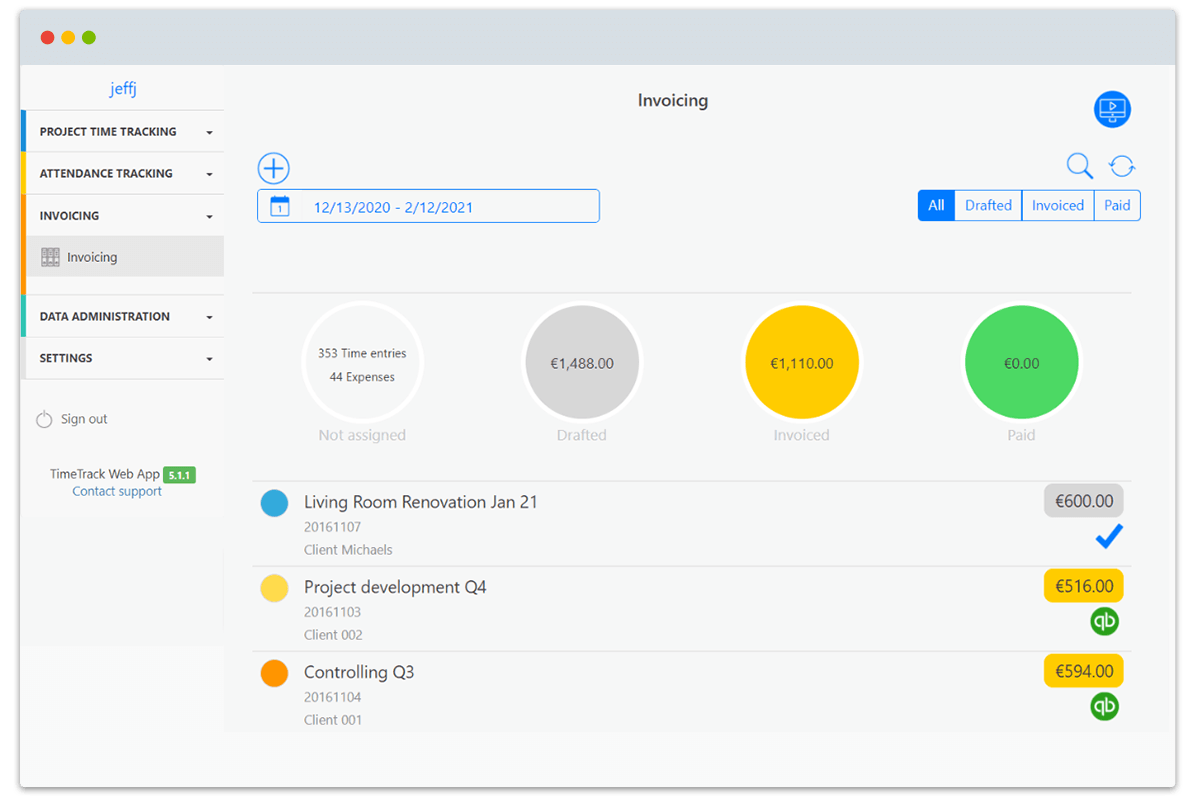Click the search icon above the invoice list
The image size is (1200, 800).
coord(1079,165)
